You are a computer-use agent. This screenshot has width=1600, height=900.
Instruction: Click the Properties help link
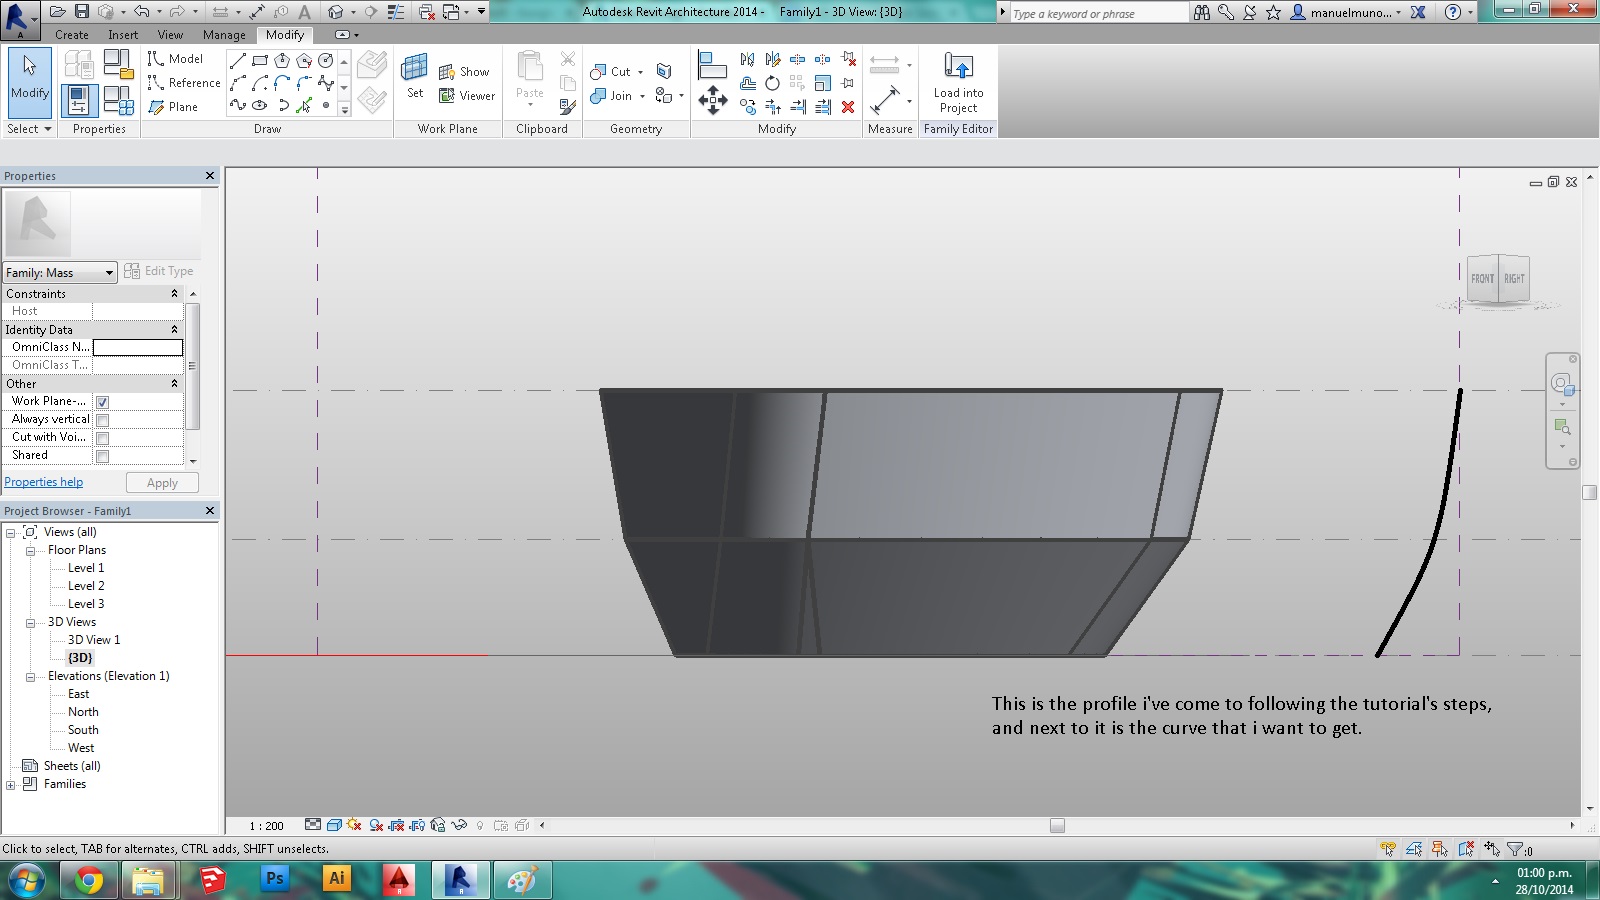click(x=44, y=482)
